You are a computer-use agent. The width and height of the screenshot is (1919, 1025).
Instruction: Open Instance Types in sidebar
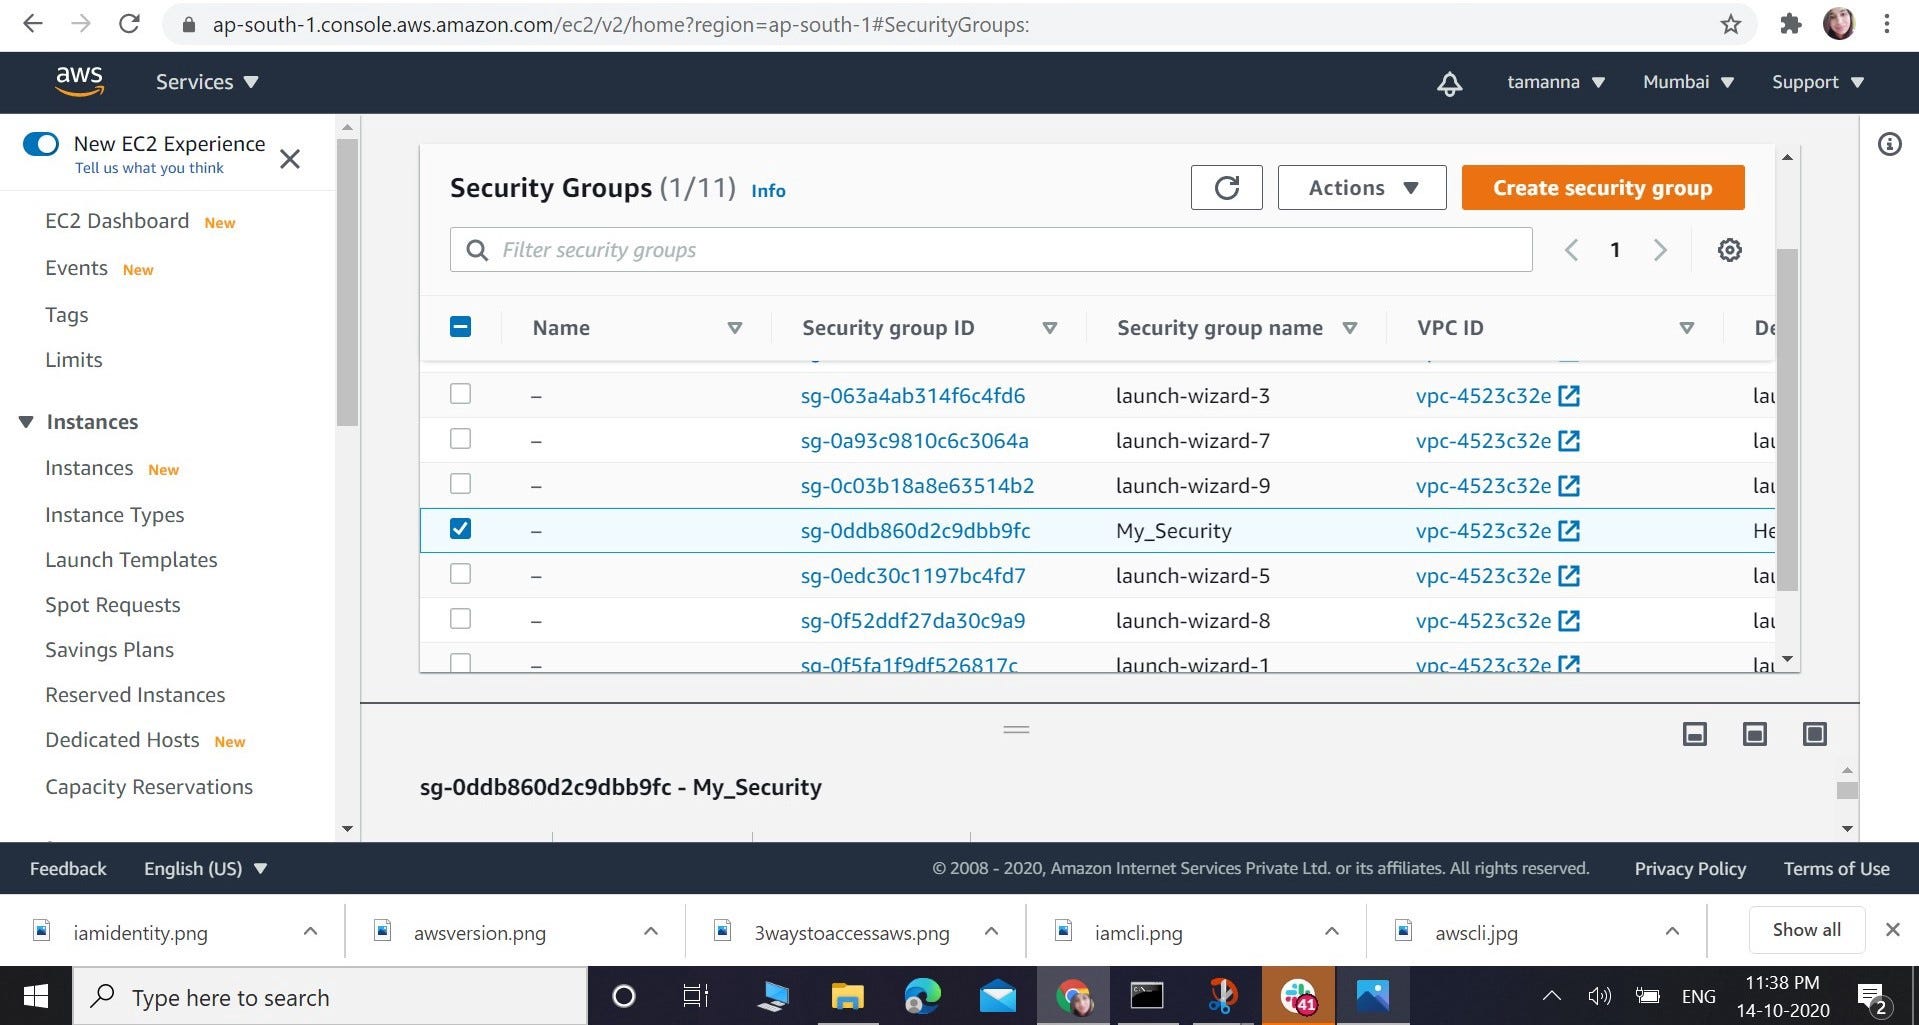pyautogui.click(x=115, y=515)
